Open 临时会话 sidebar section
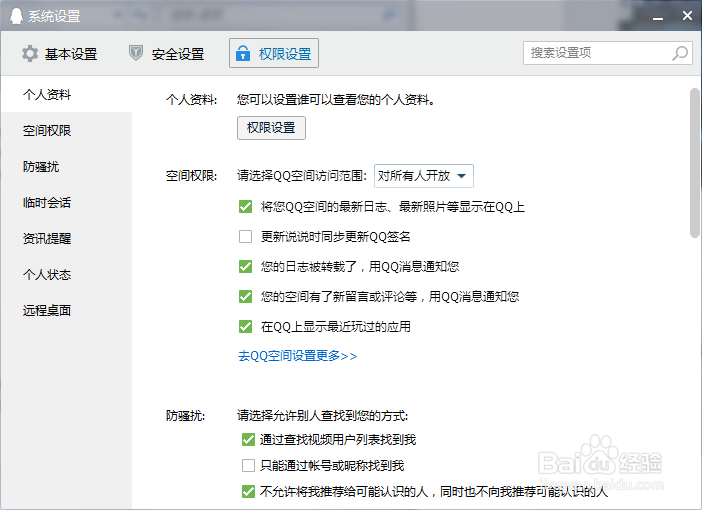 pyautogui.click(x=66, y=202)
